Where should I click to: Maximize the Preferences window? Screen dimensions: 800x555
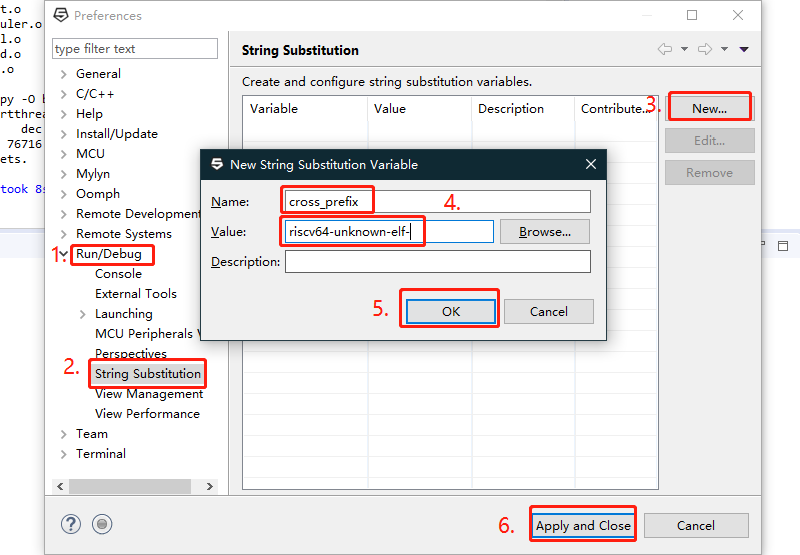click(x=692, y=15)
